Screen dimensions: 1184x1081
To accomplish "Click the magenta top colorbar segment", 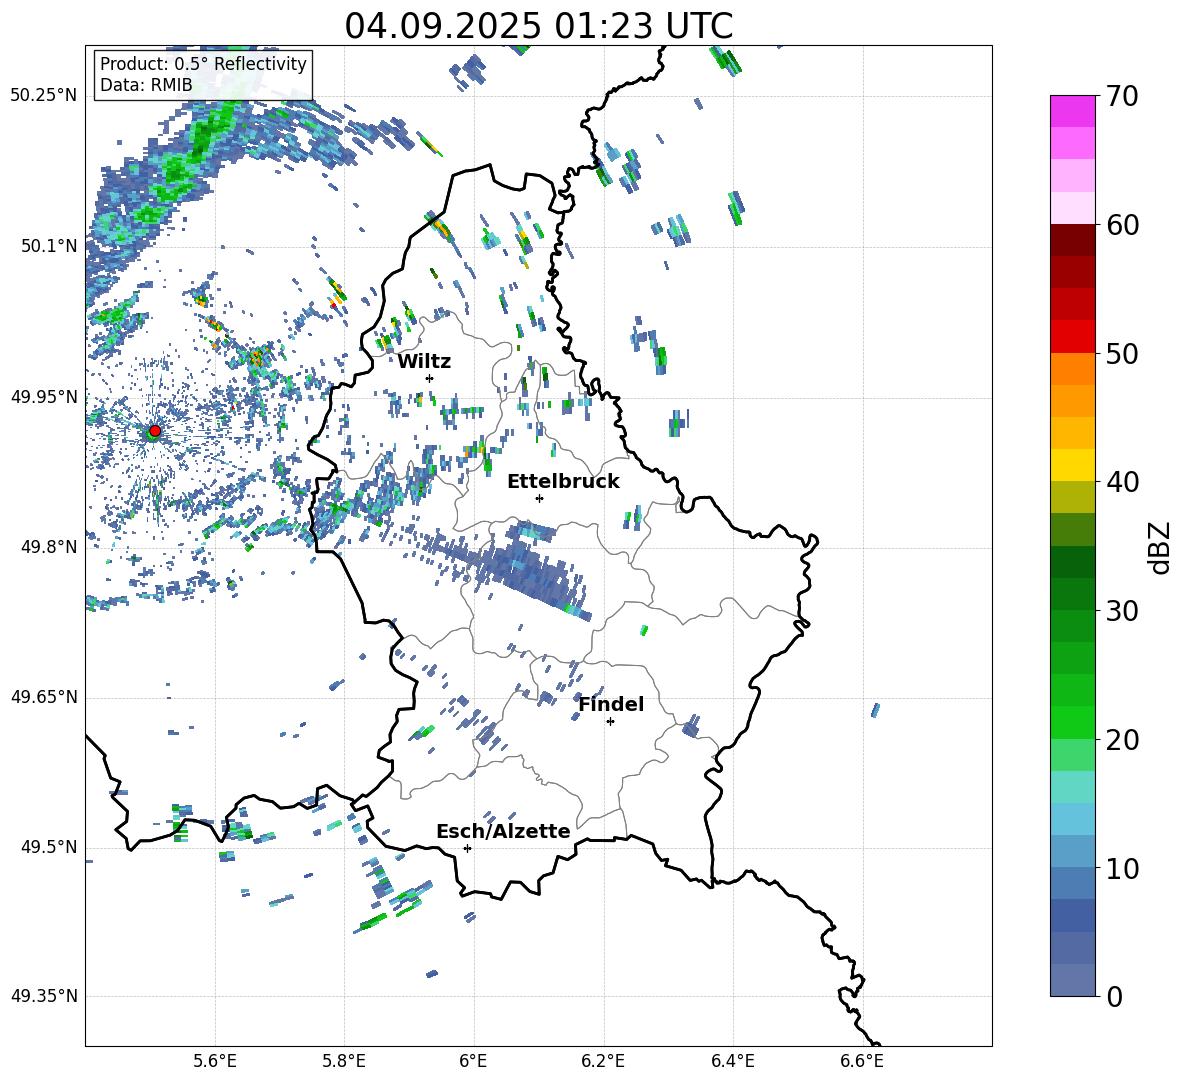I will click(x=1072, y=111).
